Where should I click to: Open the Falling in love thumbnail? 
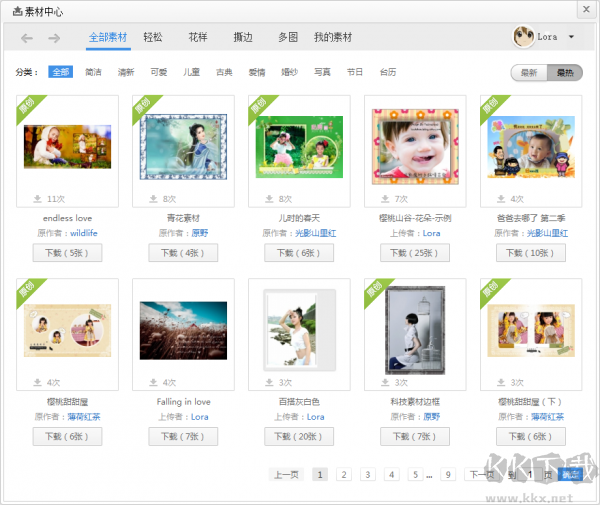click(x=183, y=331)
